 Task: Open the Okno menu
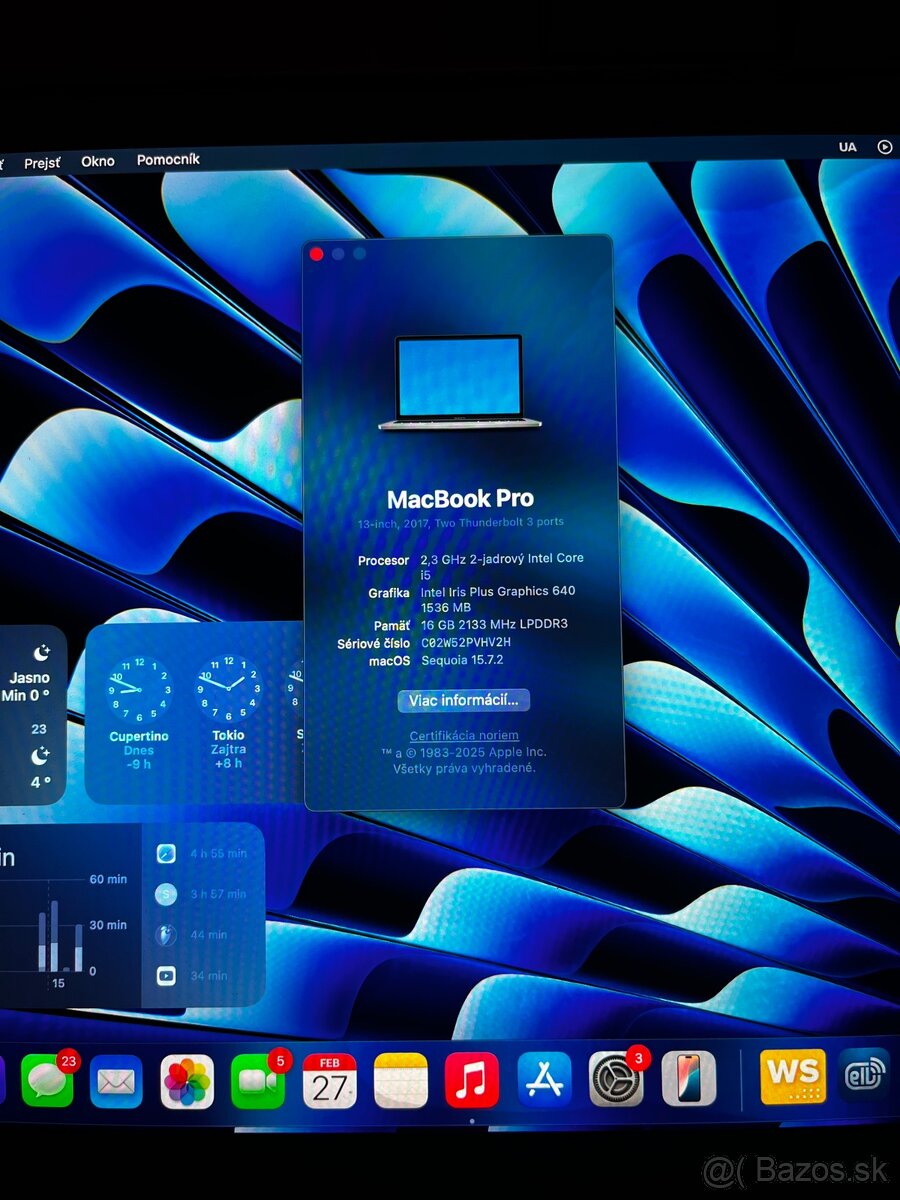(97, 160)
